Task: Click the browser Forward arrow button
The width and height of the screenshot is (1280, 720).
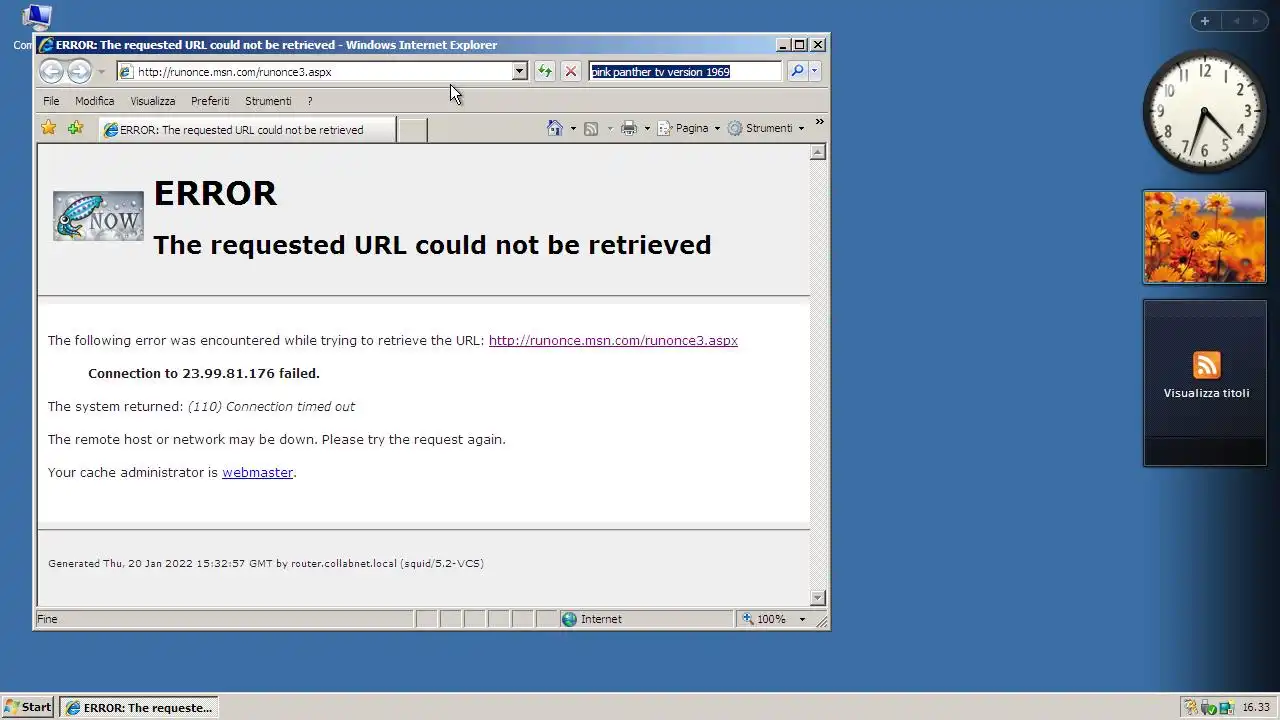Action: 79,71
